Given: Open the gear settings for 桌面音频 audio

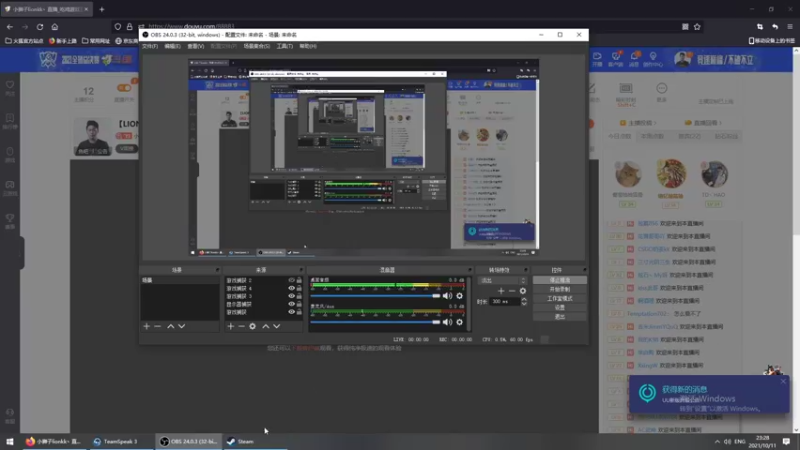Looking at the screenshot, I should pyautogui.click(x=460, y=295).
